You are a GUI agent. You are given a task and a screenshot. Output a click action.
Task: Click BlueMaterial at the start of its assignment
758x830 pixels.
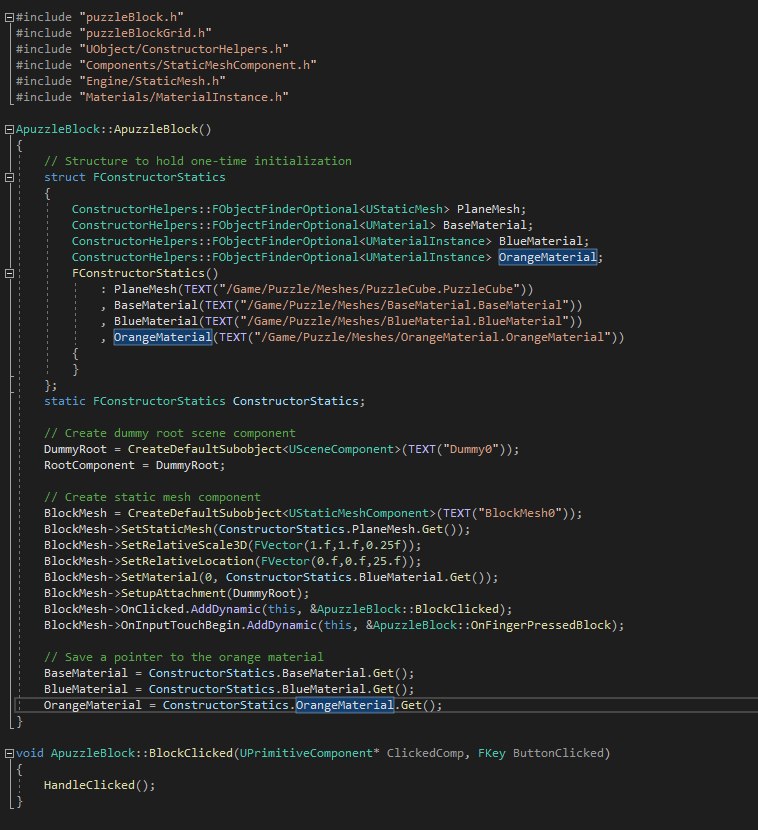point(86,689)
